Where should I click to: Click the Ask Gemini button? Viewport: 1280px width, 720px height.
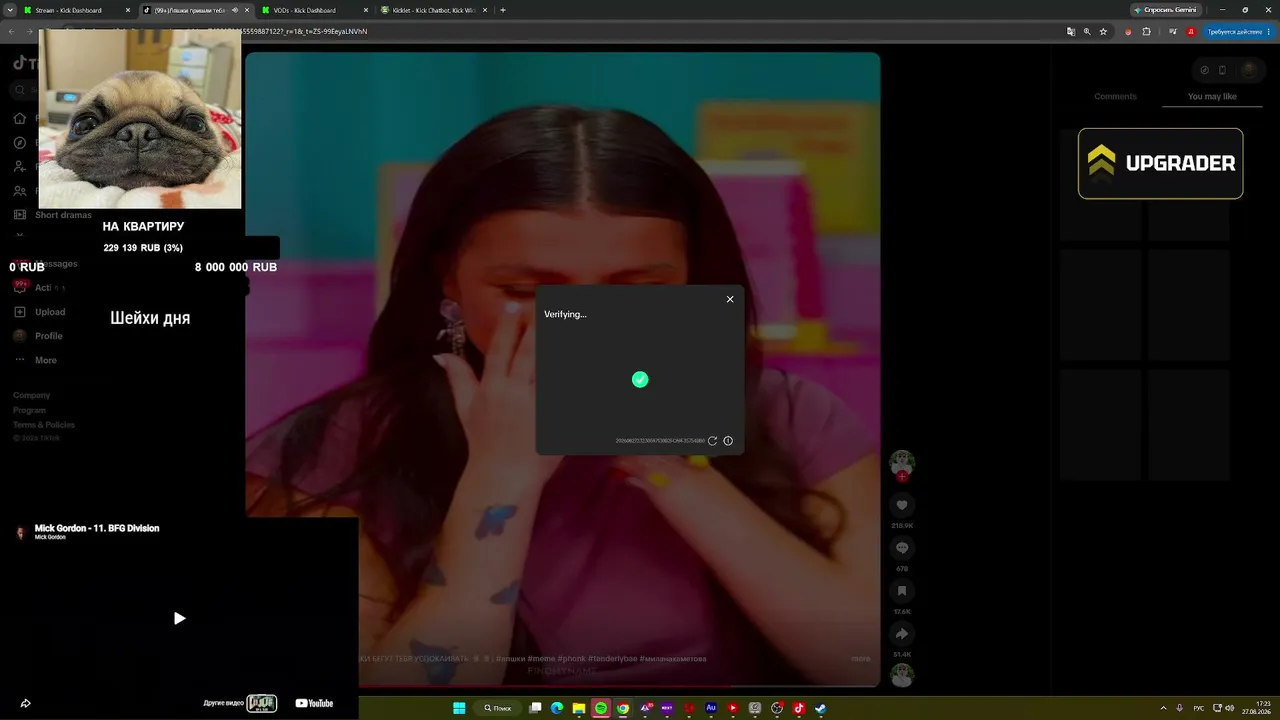[x=1165, y=10]
